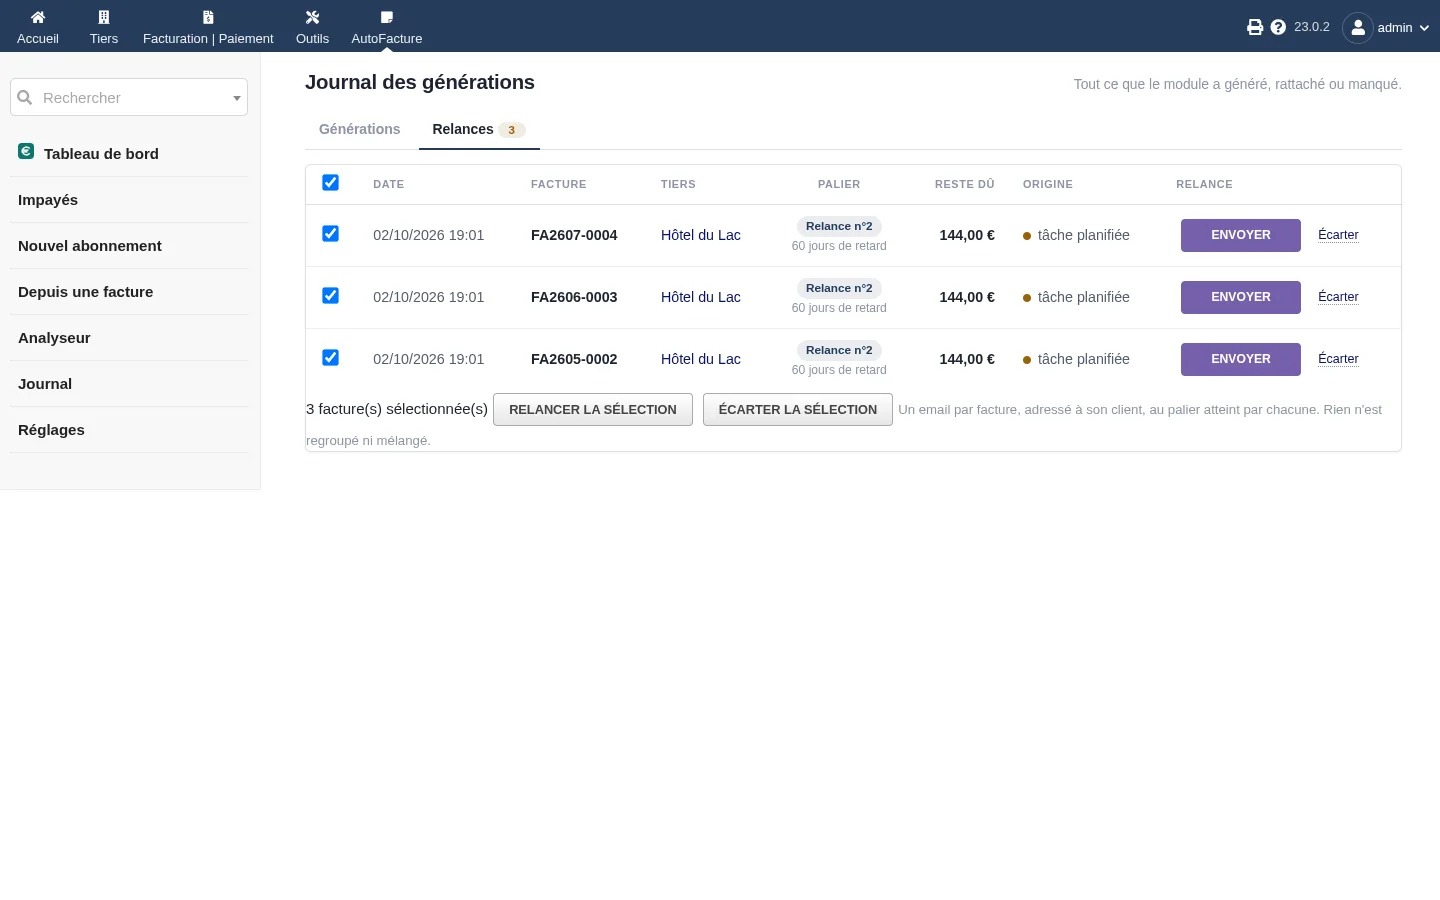Click the green Tableau de bord icon
Screen dimensions: 1440x900
coord(26,151)
